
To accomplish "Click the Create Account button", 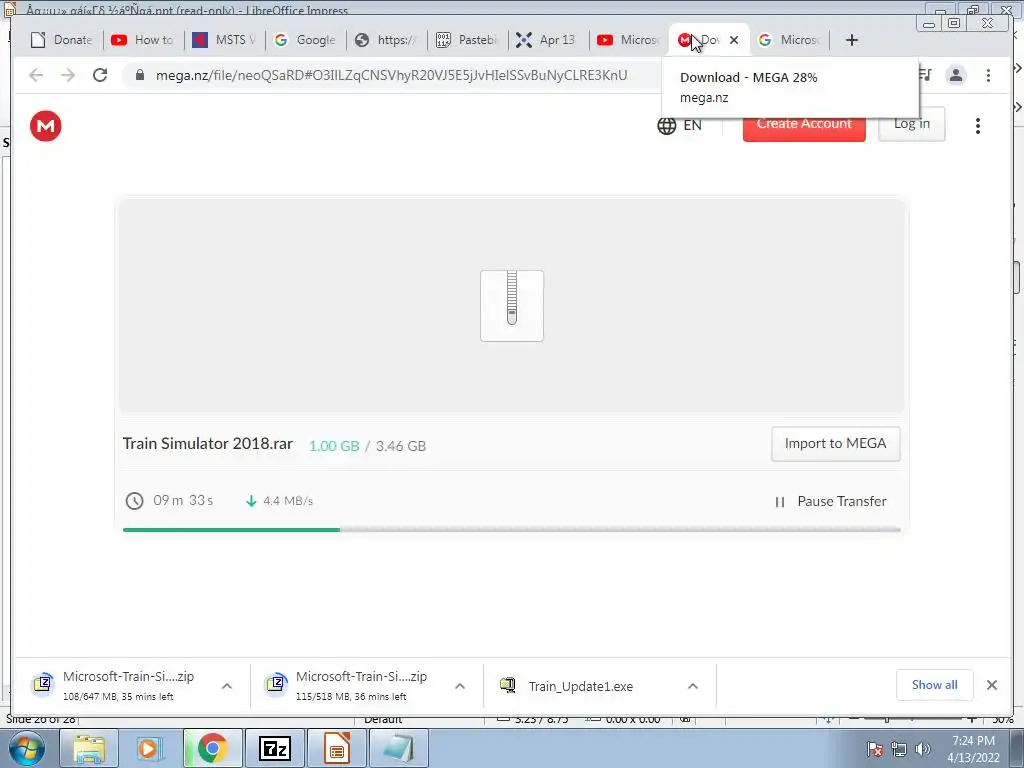I will coord(804,124).
